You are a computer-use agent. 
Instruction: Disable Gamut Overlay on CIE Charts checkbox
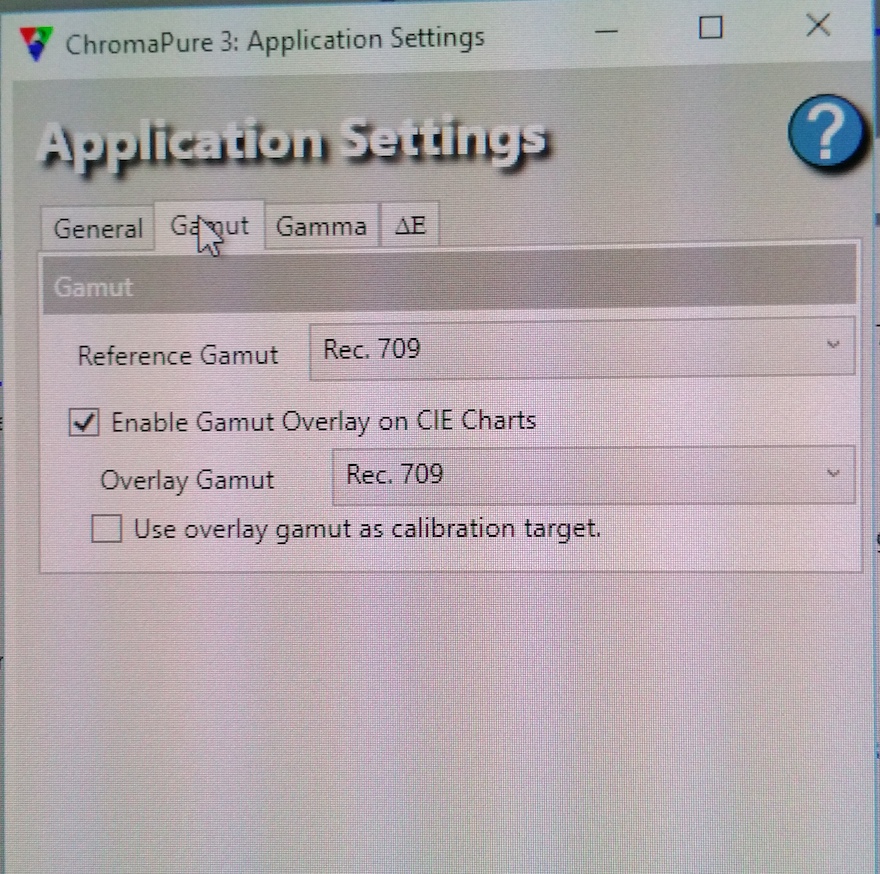pos(84,422)
